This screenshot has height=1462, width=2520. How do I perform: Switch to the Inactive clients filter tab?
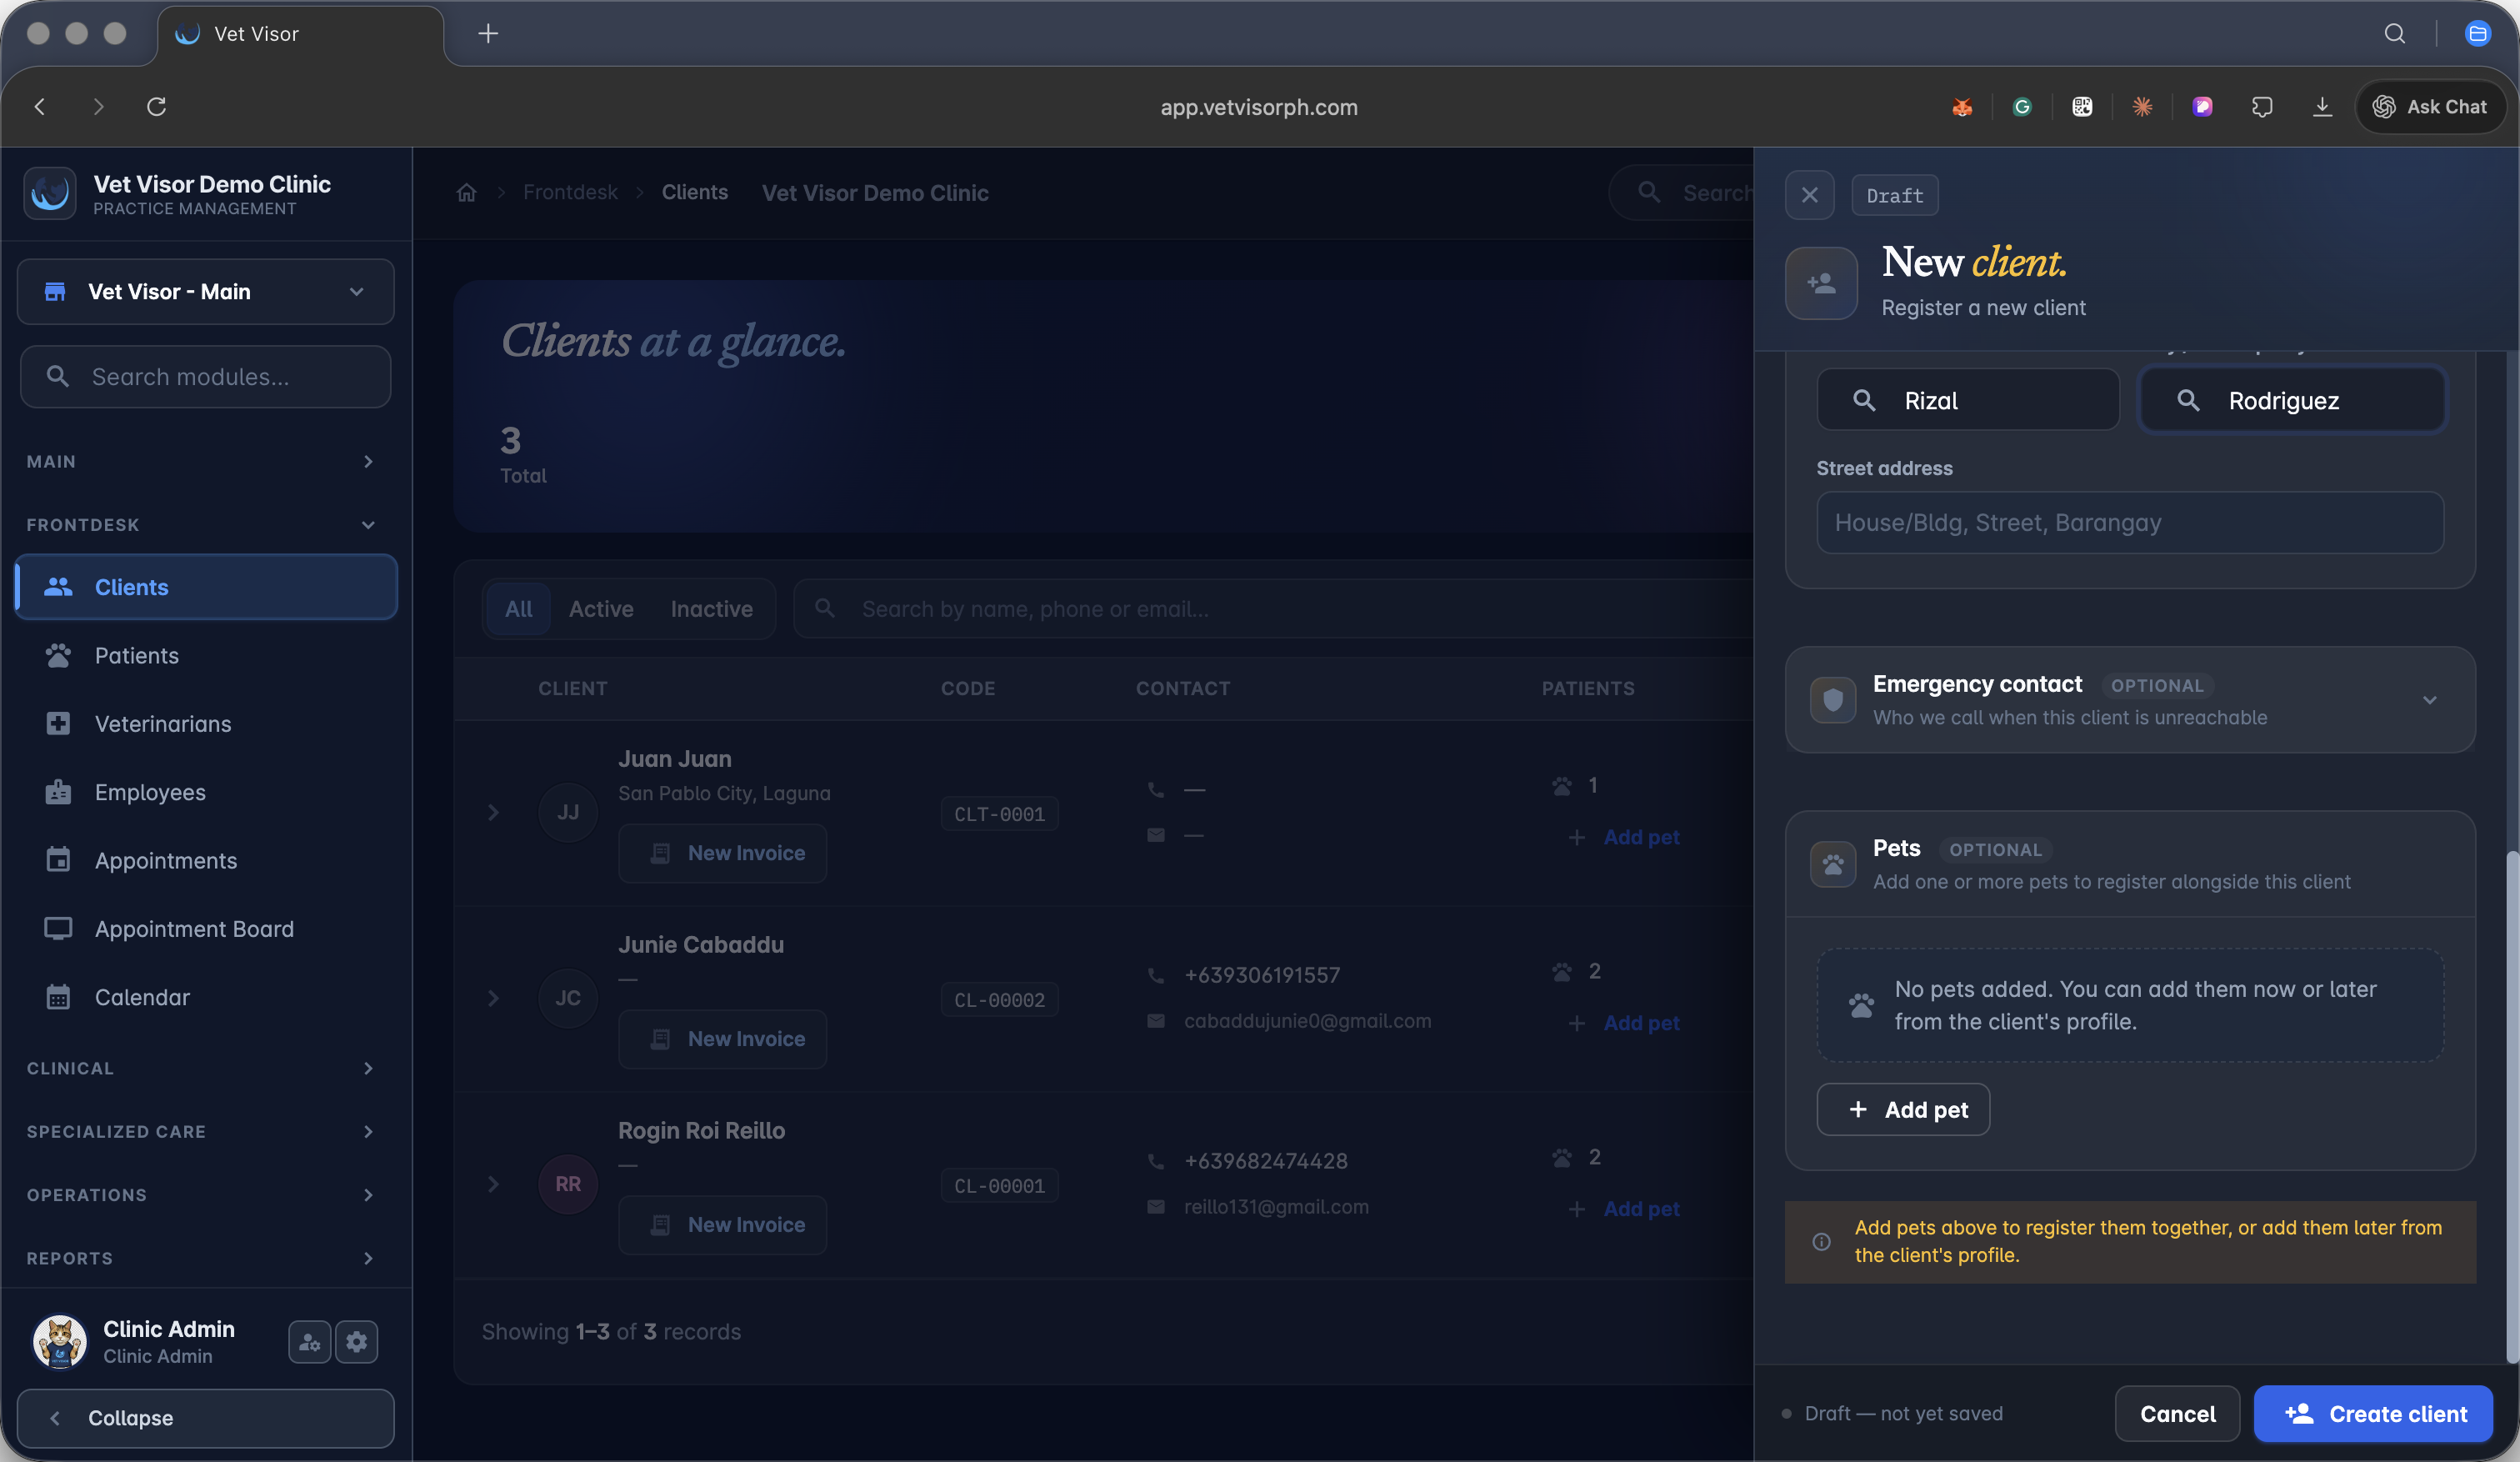[712, 609]
